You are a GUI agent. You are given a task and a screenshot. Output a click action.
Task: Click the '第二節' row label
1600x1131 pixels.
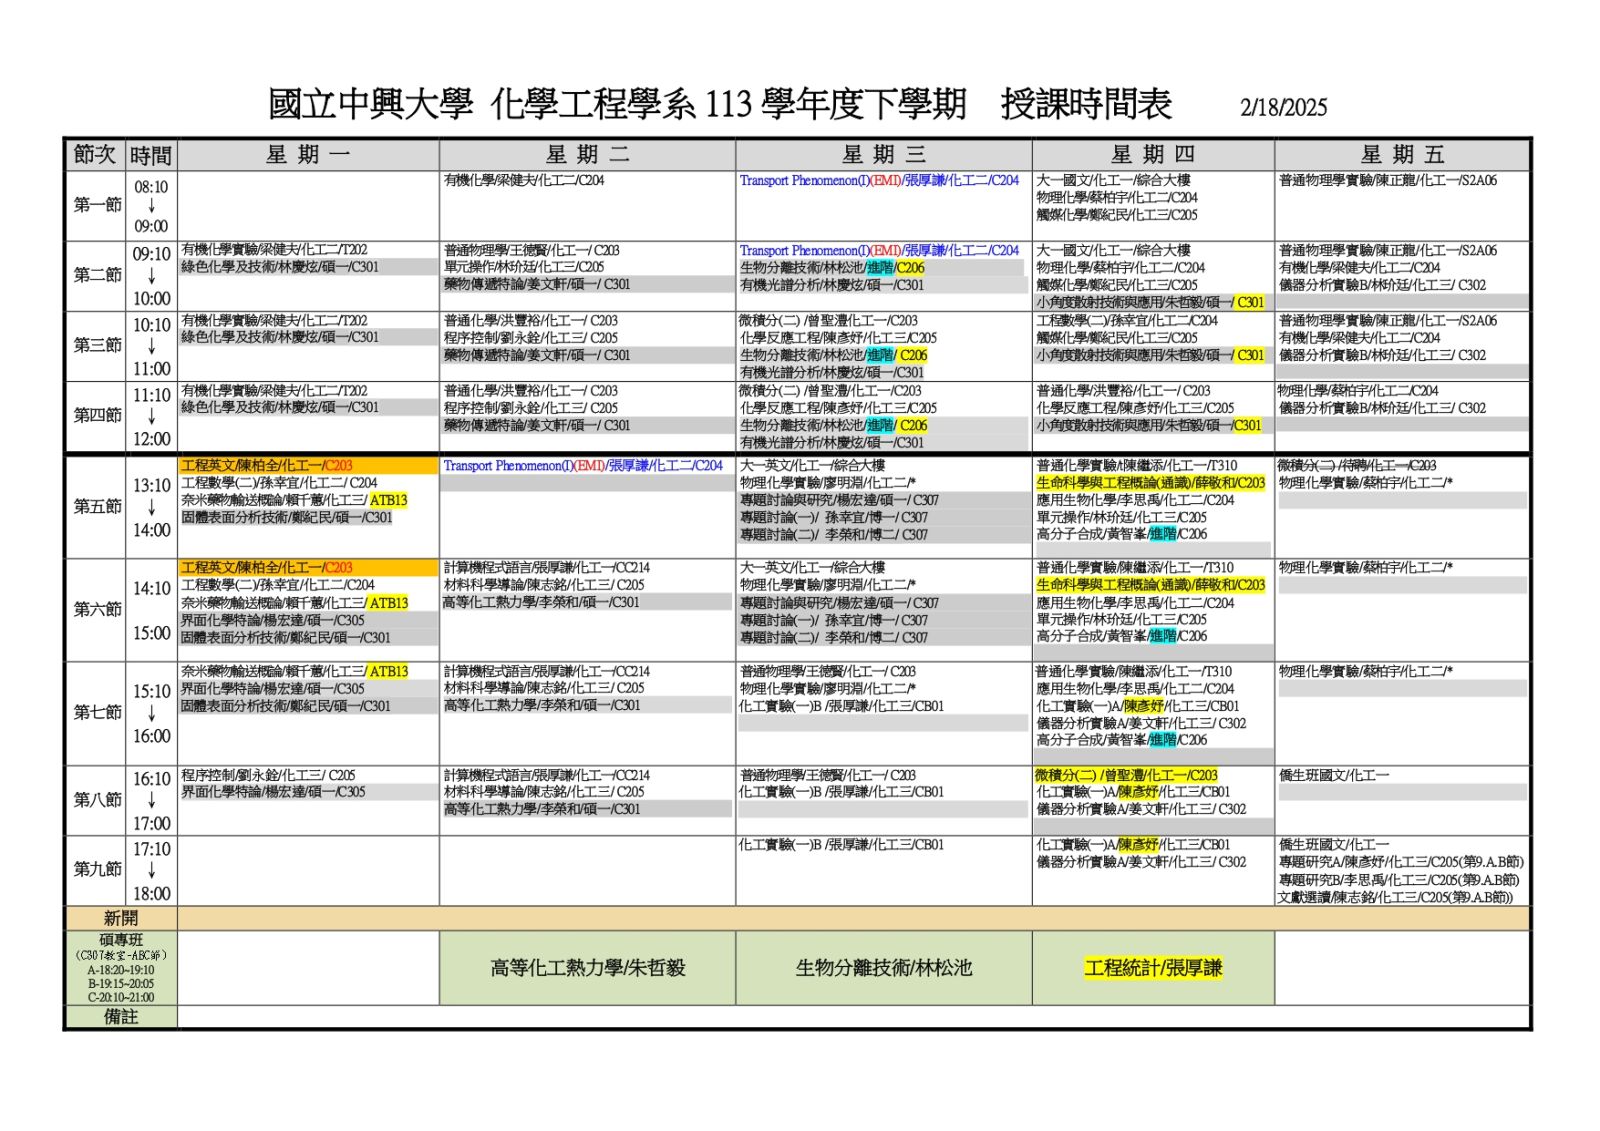pos(97,275)
